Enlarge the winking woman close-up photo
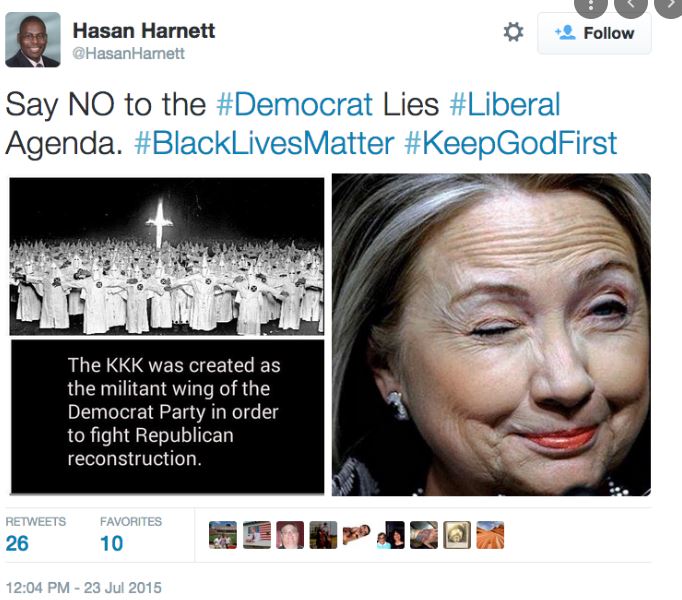Viewport: 682px width, 600px height. (x=491, y=335)
